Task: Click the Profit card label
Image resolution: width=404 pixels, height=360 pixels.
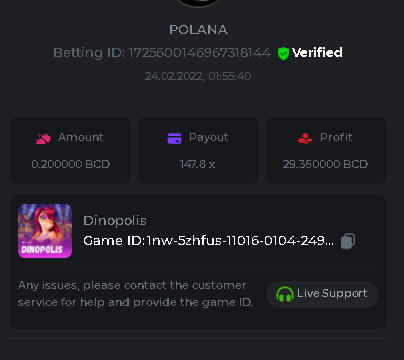Action: [x=336, y=137]
